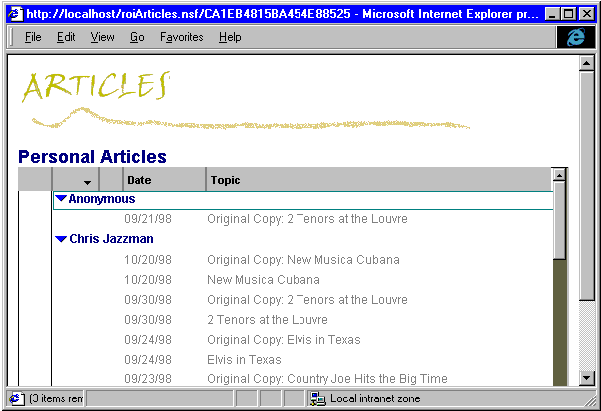Click the Internet Explorer logo icon

(575, 37)
